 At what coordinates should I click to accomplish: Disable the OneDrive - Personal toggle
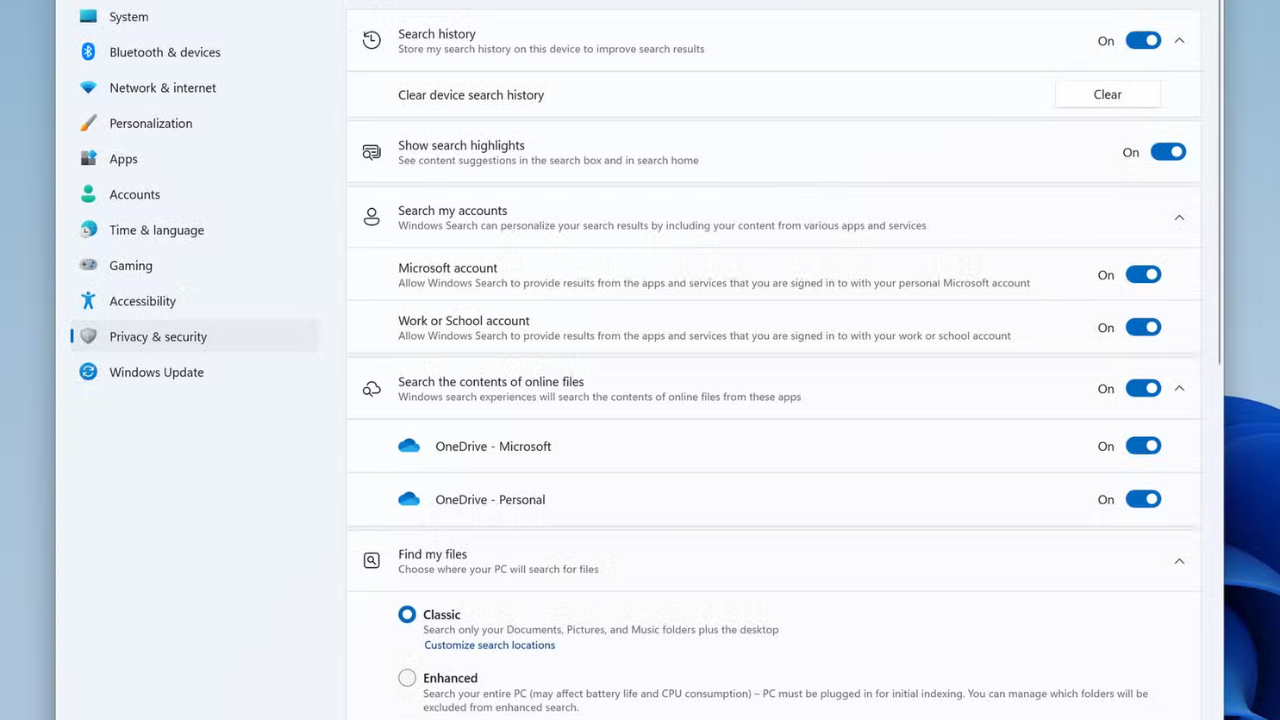(x=1143, y=499)
